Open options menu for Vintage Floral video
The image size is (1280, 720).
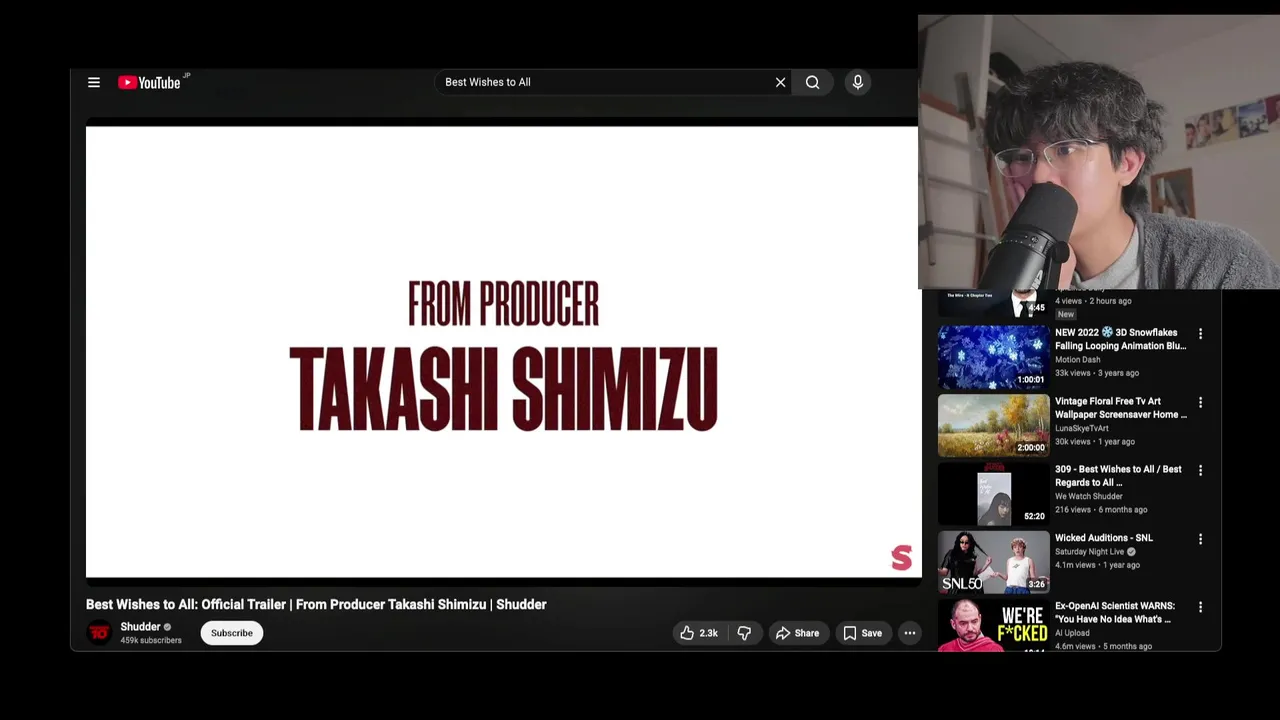coord(1201,403)
